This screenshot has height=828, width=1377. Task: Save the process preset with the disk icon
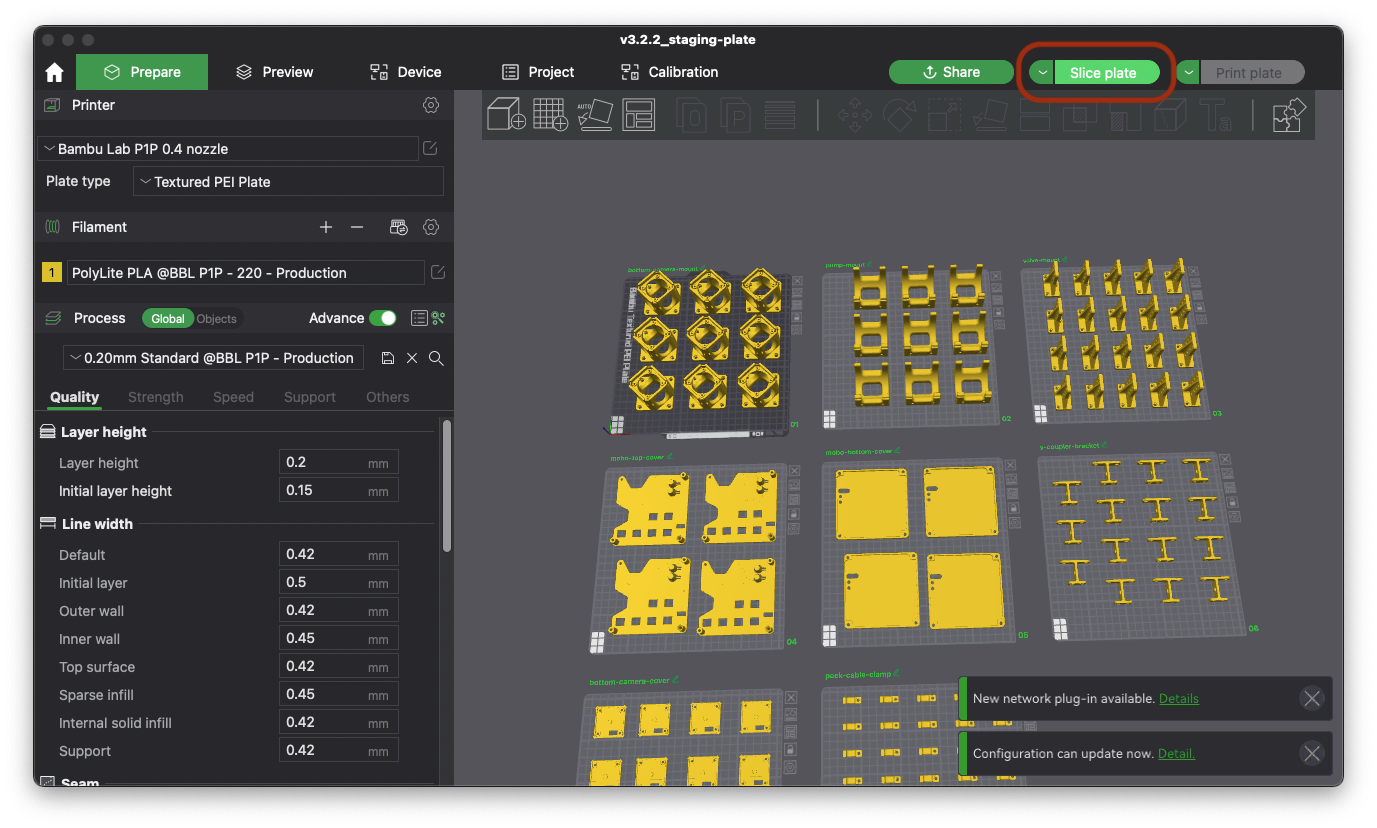[387, 358]
